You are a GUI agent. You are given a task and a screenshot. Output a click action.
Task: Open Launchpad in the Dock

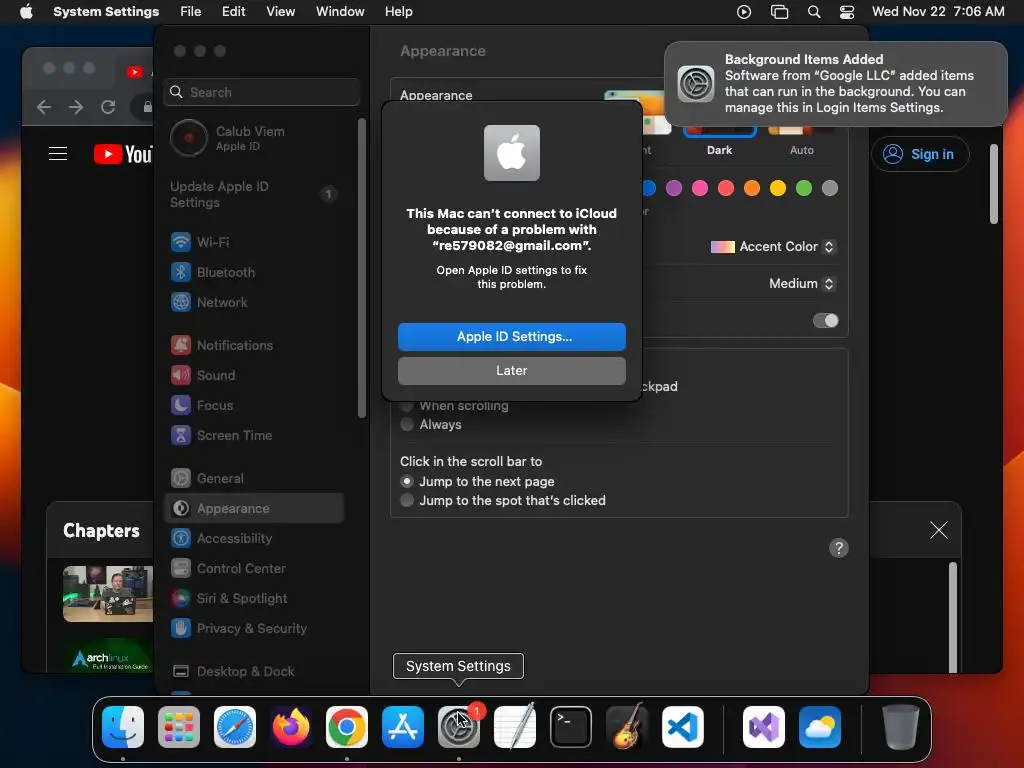point(179,727)
